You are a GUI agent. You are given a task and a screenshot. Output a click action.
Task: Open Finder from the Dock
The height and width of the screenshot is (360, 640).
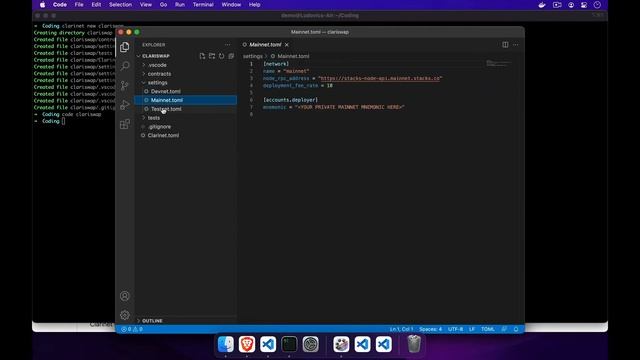(x=226, y=344)
